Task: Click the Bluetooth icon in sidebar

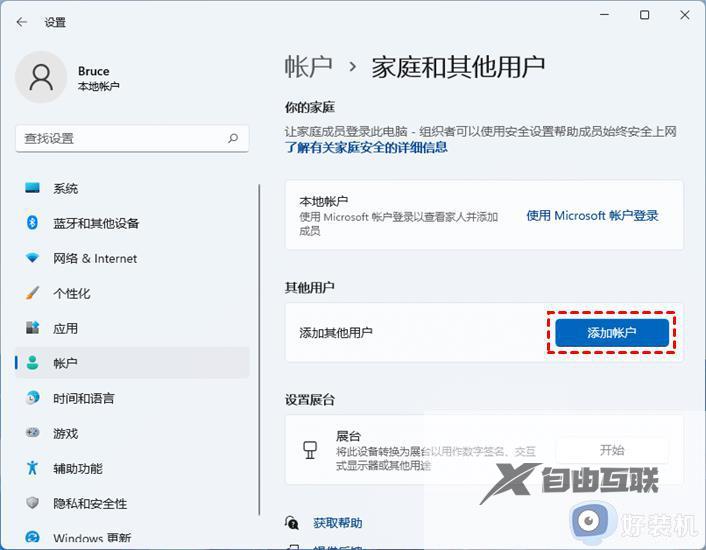Action: tap(32, 222)
